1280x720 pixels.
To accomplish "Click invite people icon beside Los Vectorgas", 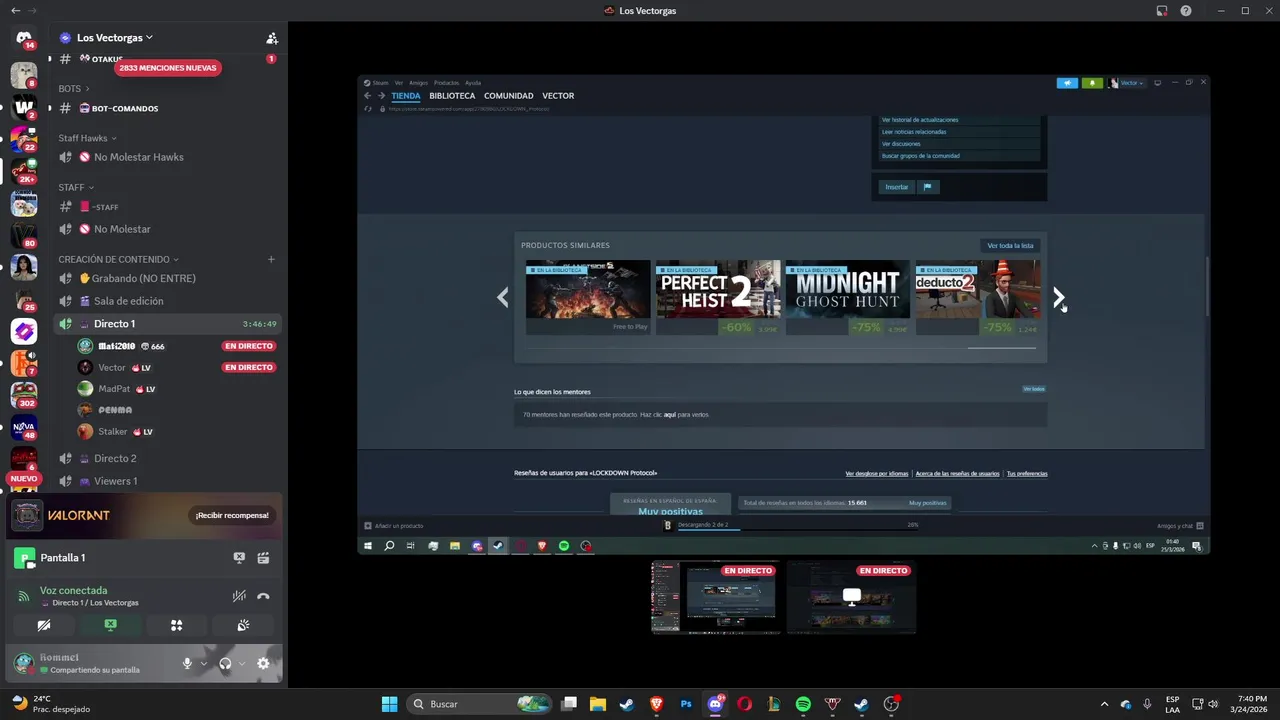I will click(271, 38).
